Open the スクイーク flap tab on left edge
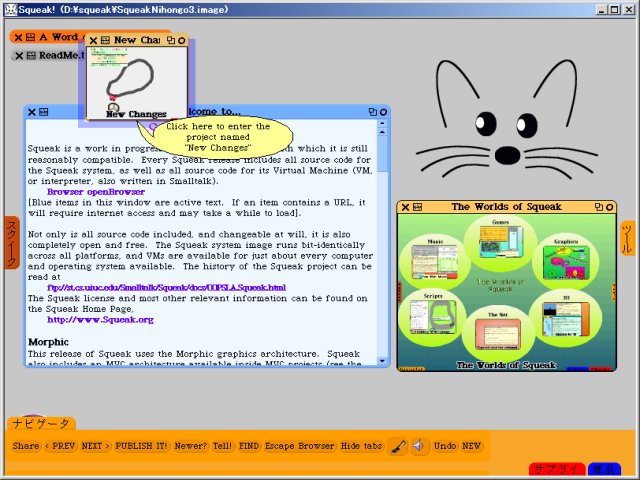 point(12,243)
